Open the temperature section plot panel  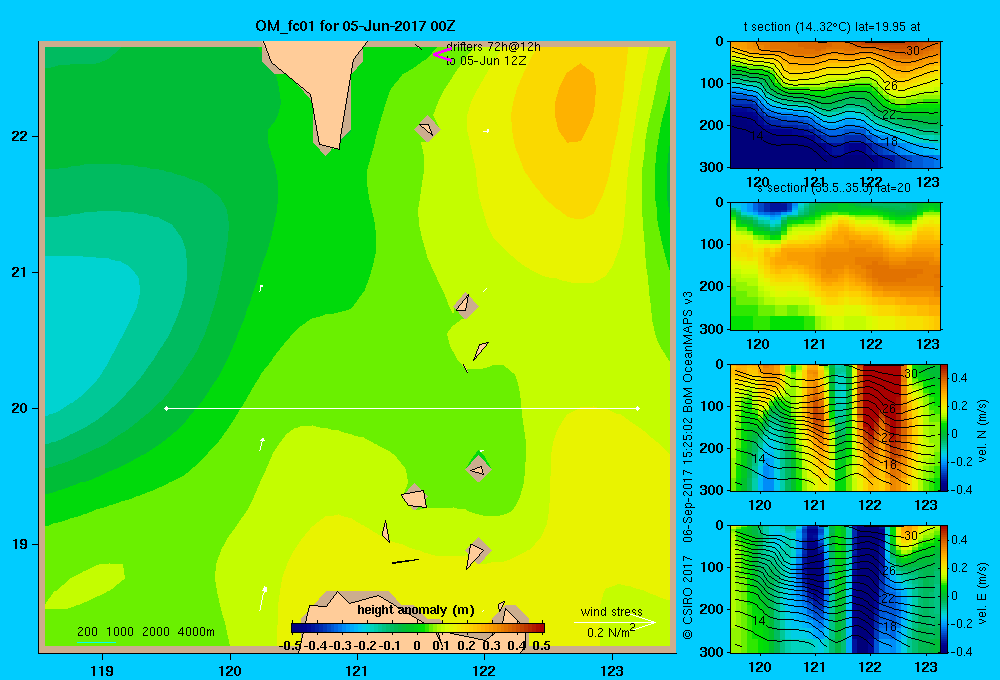(835, 105)
